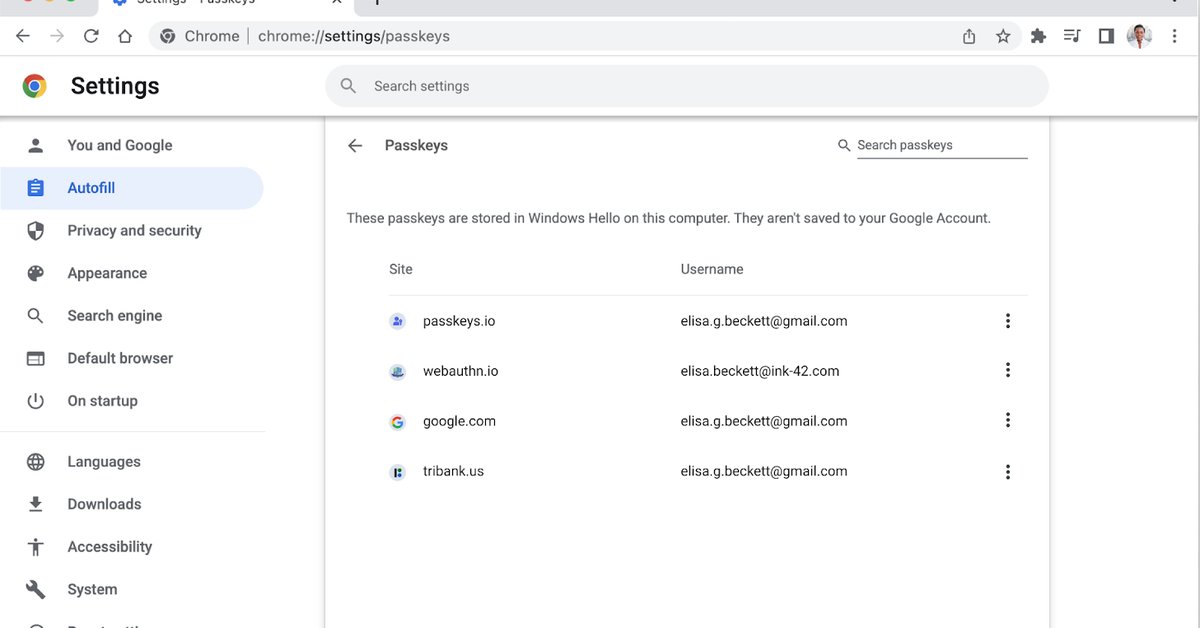Go back from the Passkeys page
Viewport: 1200px width, 628px height.
(355, 145)
